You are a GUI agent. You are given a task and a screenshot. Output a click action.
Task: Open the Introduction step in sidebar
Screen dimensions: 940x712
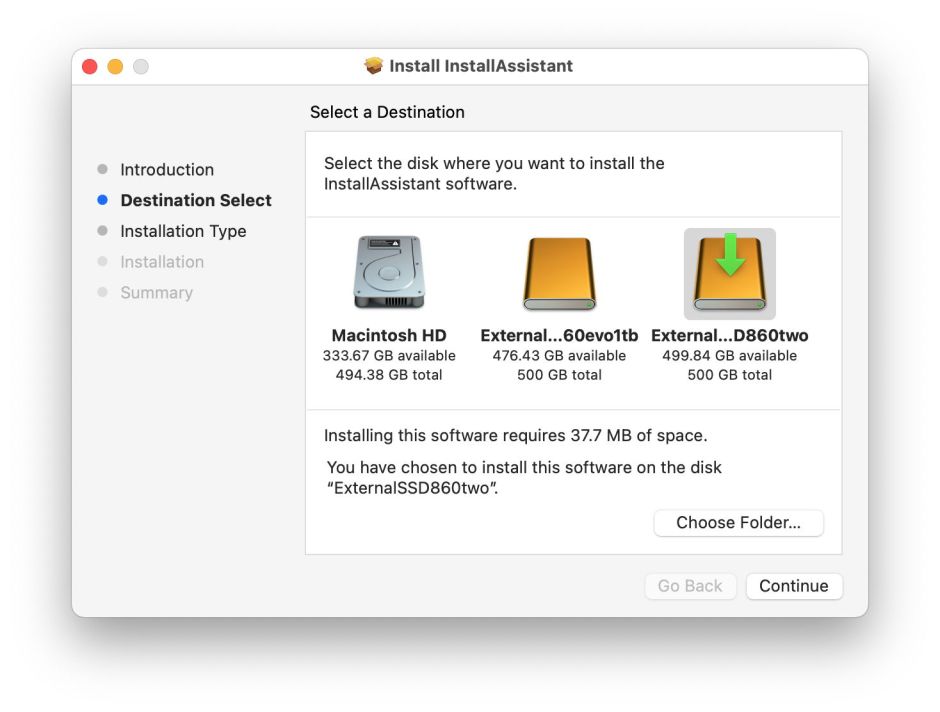coord(167,170)
